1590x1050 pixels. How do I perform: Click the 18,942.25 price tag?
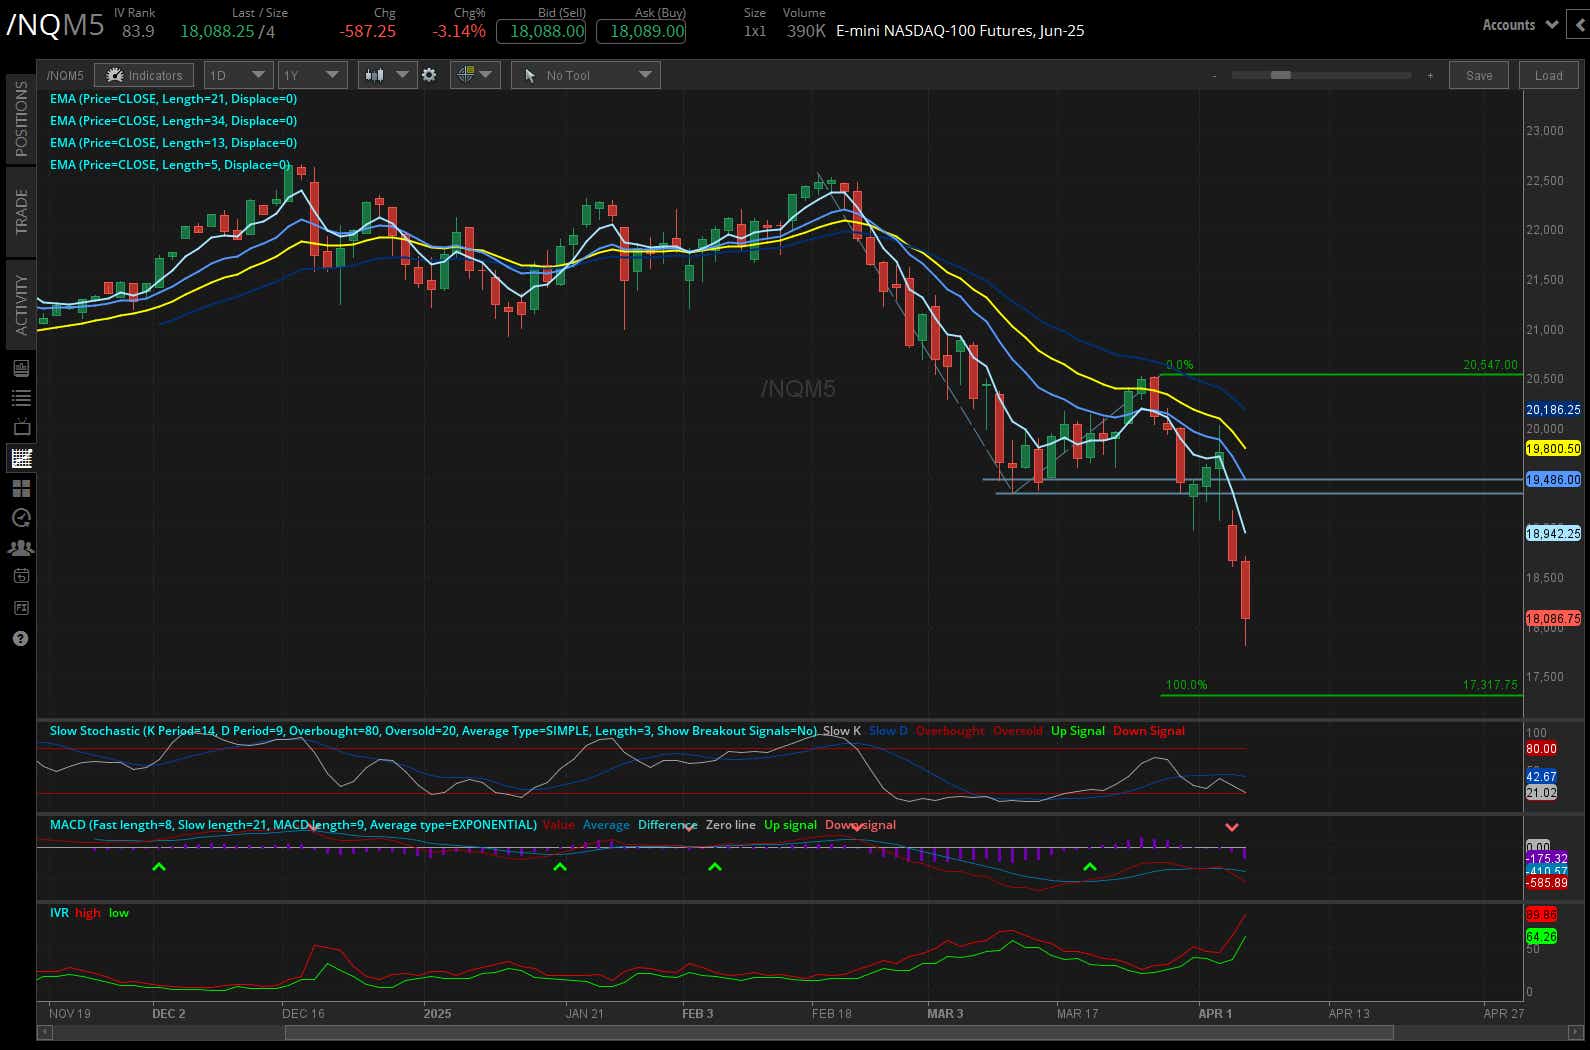(1553, 534)
